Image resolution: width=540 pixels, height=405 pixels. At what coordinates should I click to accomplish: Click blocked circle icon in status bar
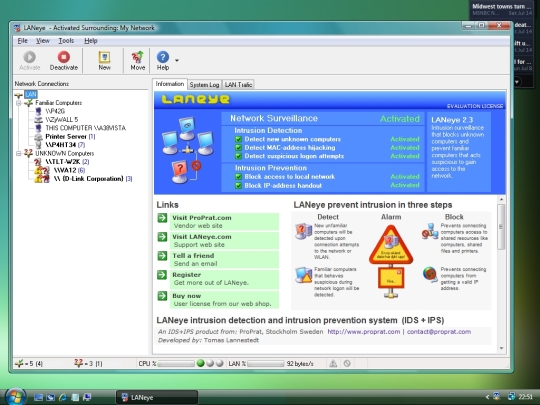click(x=347, y=363)
